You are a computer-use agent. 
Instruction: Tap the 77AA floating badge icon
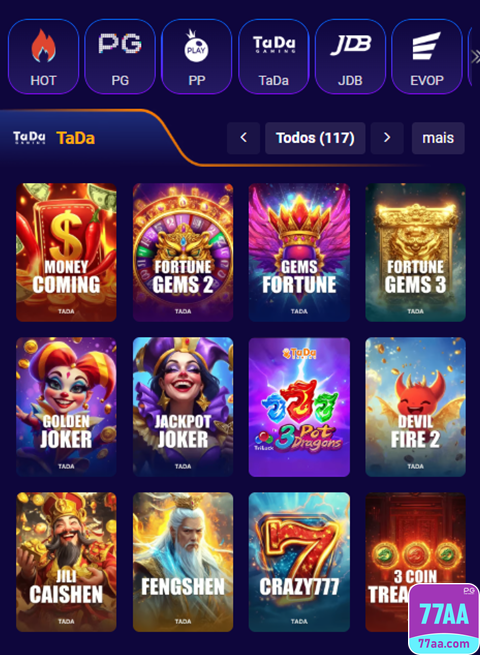pyautogui.click(x=444, y=618)
